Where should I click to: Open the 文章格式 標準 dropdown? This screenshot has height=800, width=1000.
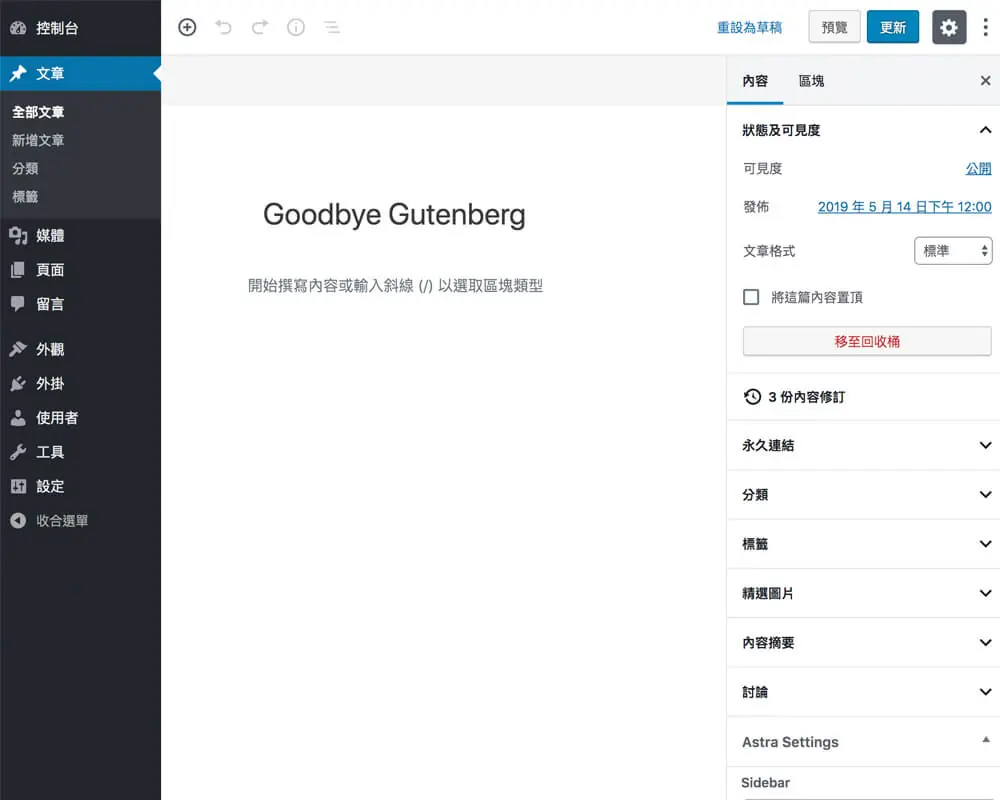(953, 251)
